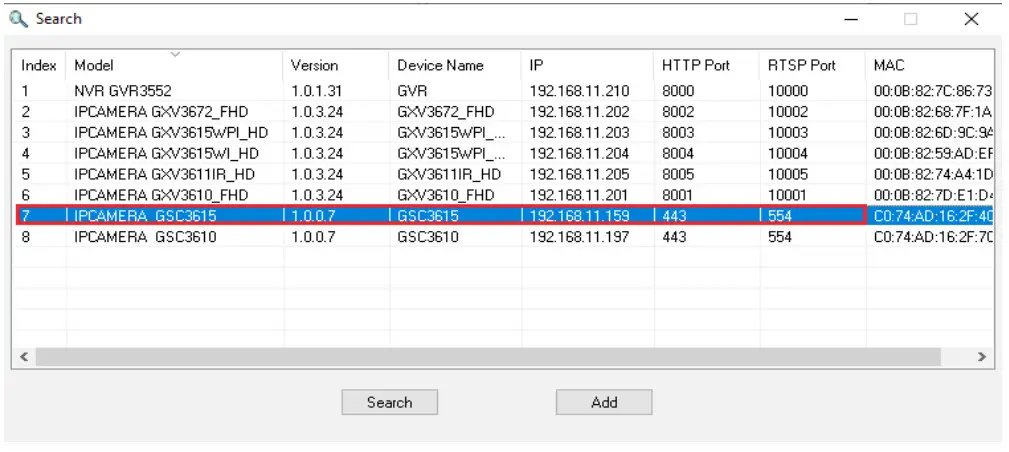Screen dimensions: 1009x452
Task: Click RTSP port cell 10005
Action: [x=788, y=174]
